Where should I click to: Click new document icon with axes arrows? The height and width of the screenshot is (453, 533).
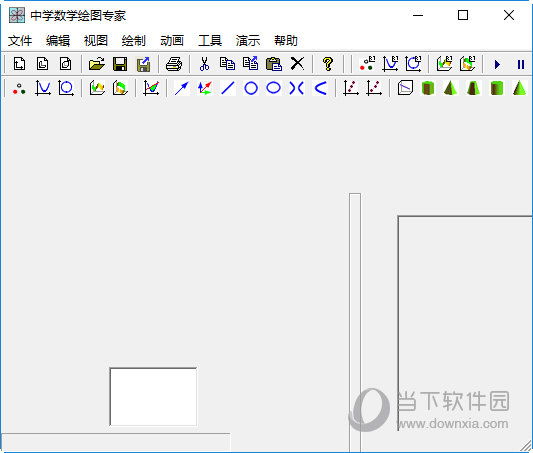(19, 64)
